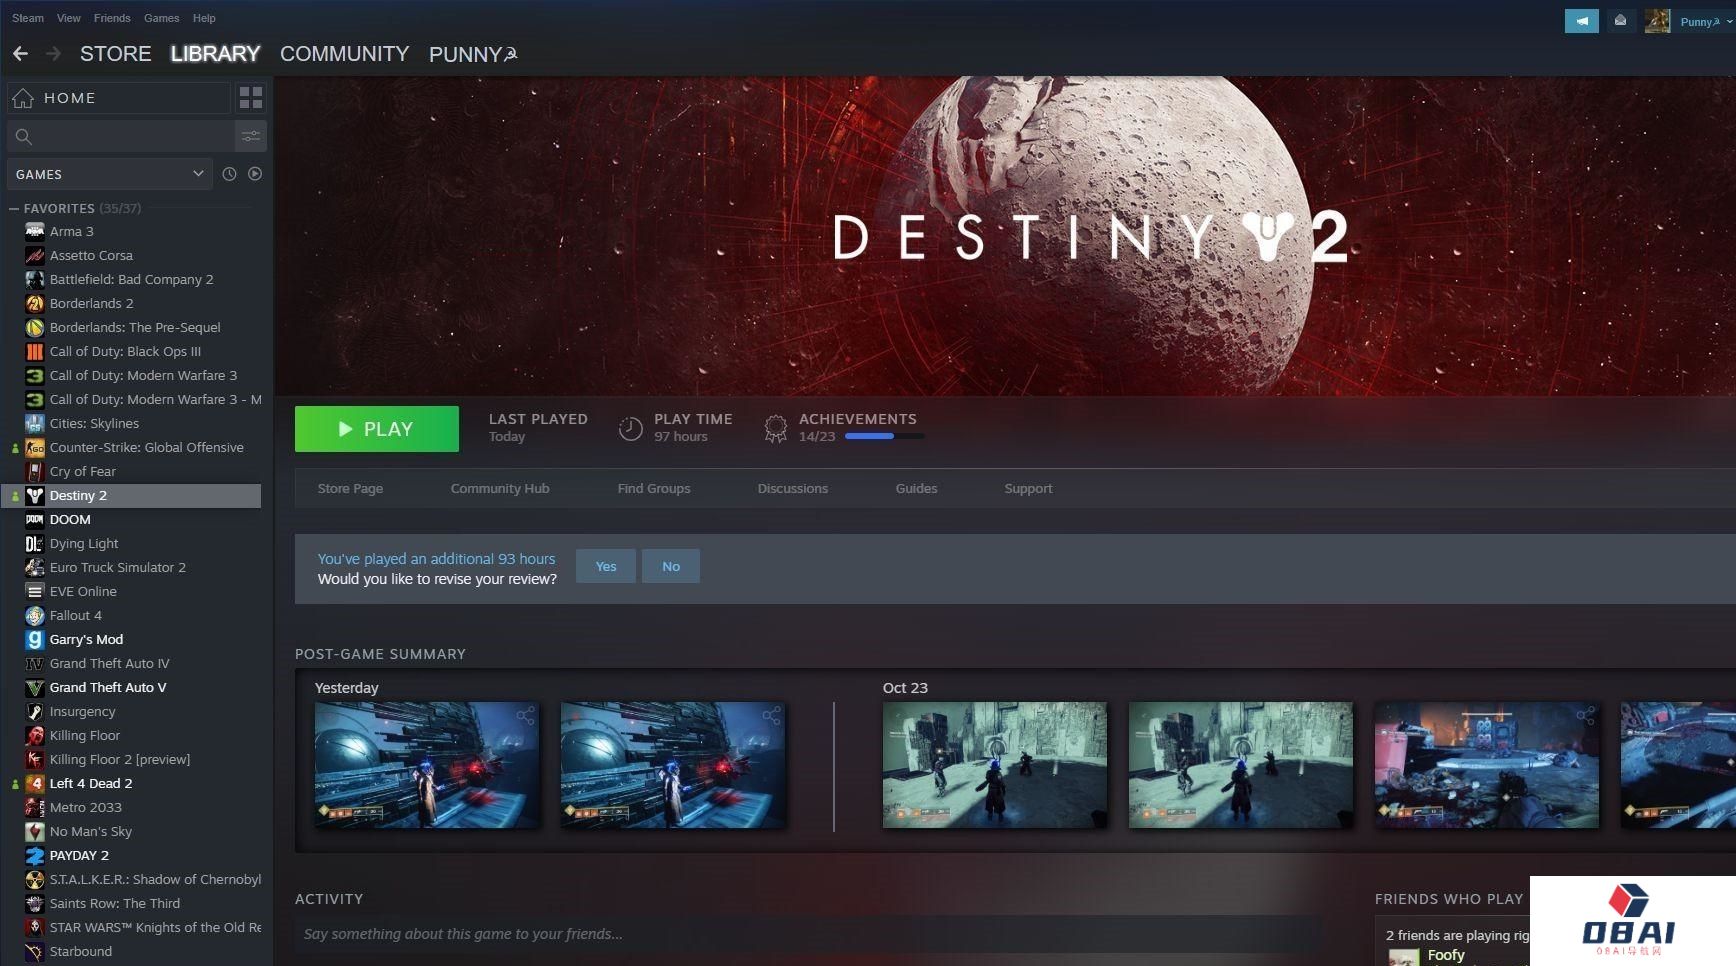This screenshot has height=966, width=1736.
Task: Open second Yesterday screenshot thumbnail
Action: tap(673, 765)
